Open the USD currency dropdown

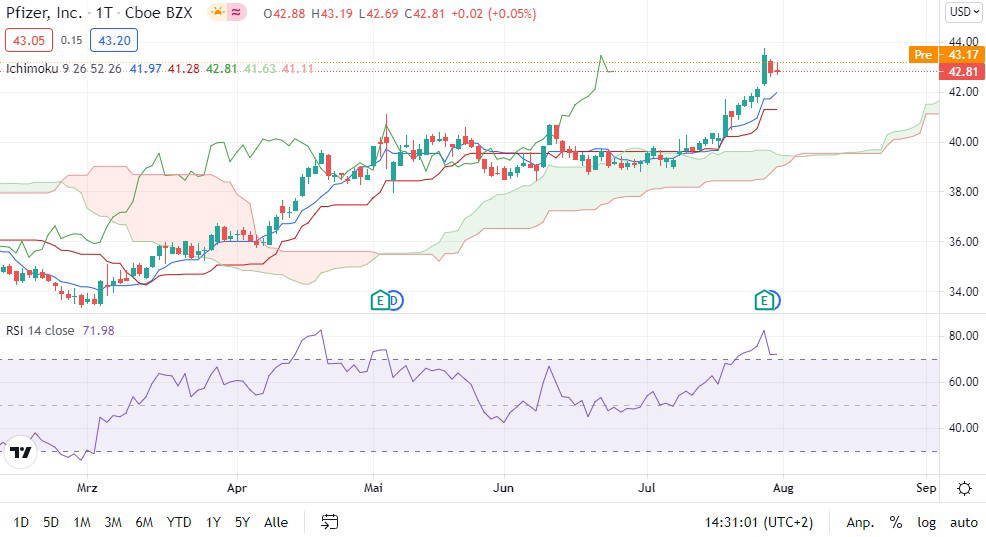coord(964,12)
